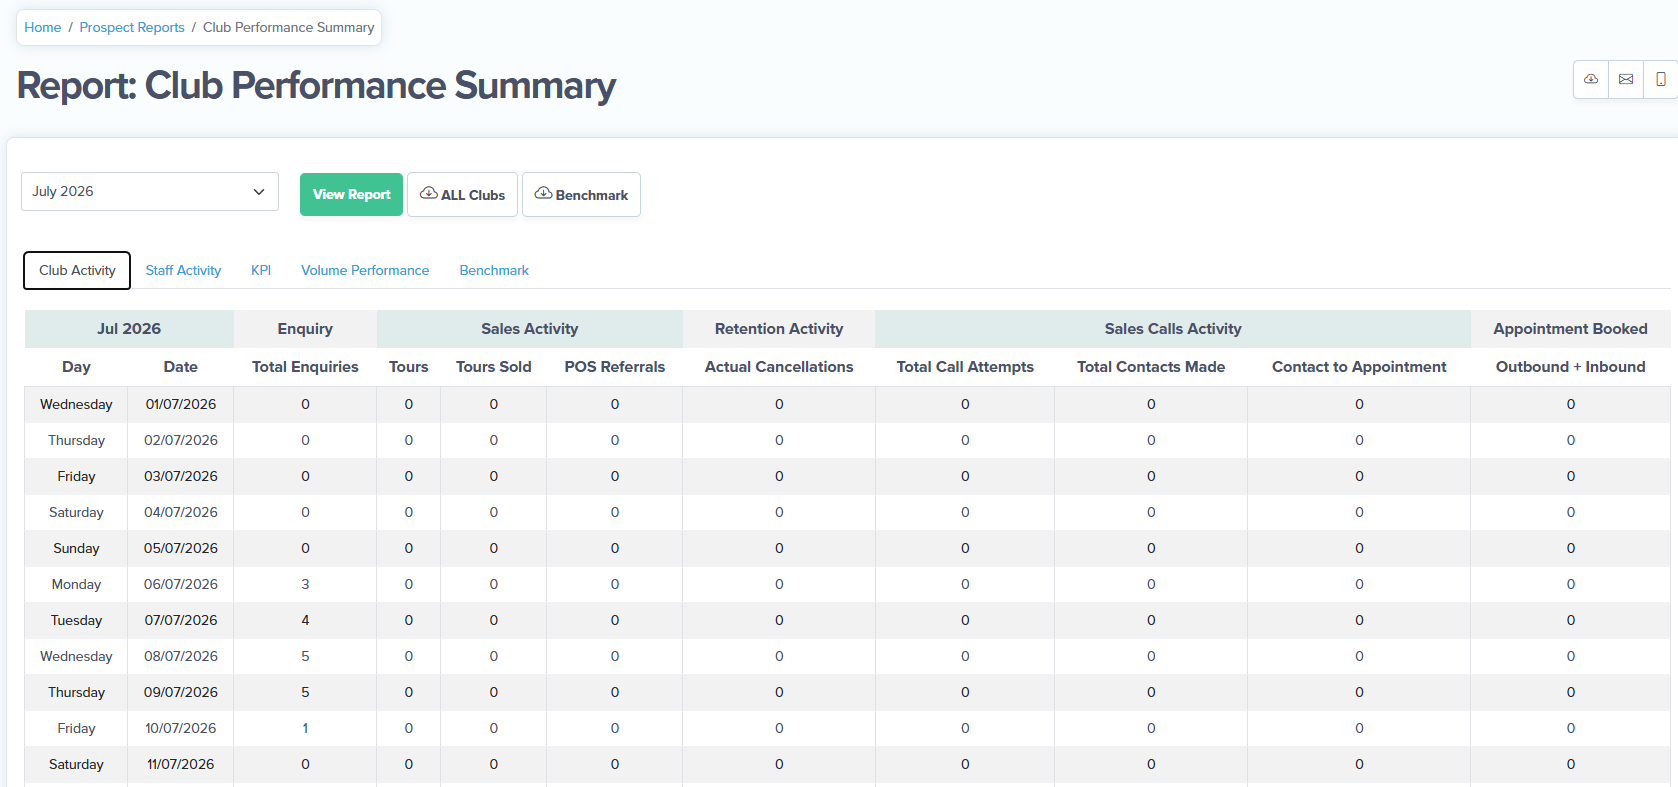The width and height of the screenshot is (1678, 787).
Task: Download the ALL Clubs report
Action: click(462, 194)
